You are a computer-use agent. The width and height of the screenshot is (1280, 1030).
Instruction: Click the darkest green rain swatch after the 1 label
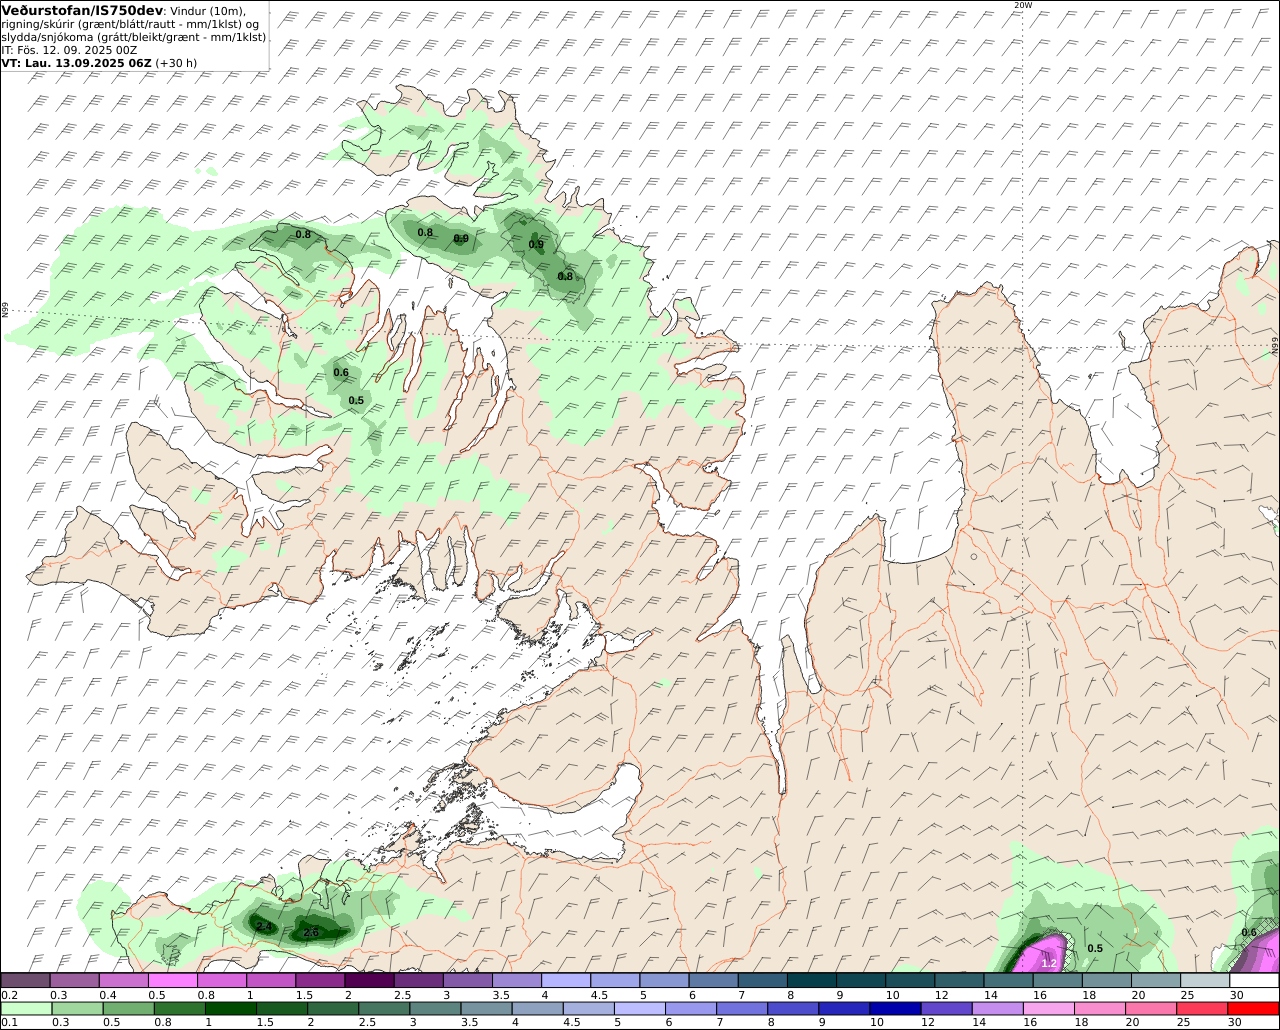pos(232,1008)
